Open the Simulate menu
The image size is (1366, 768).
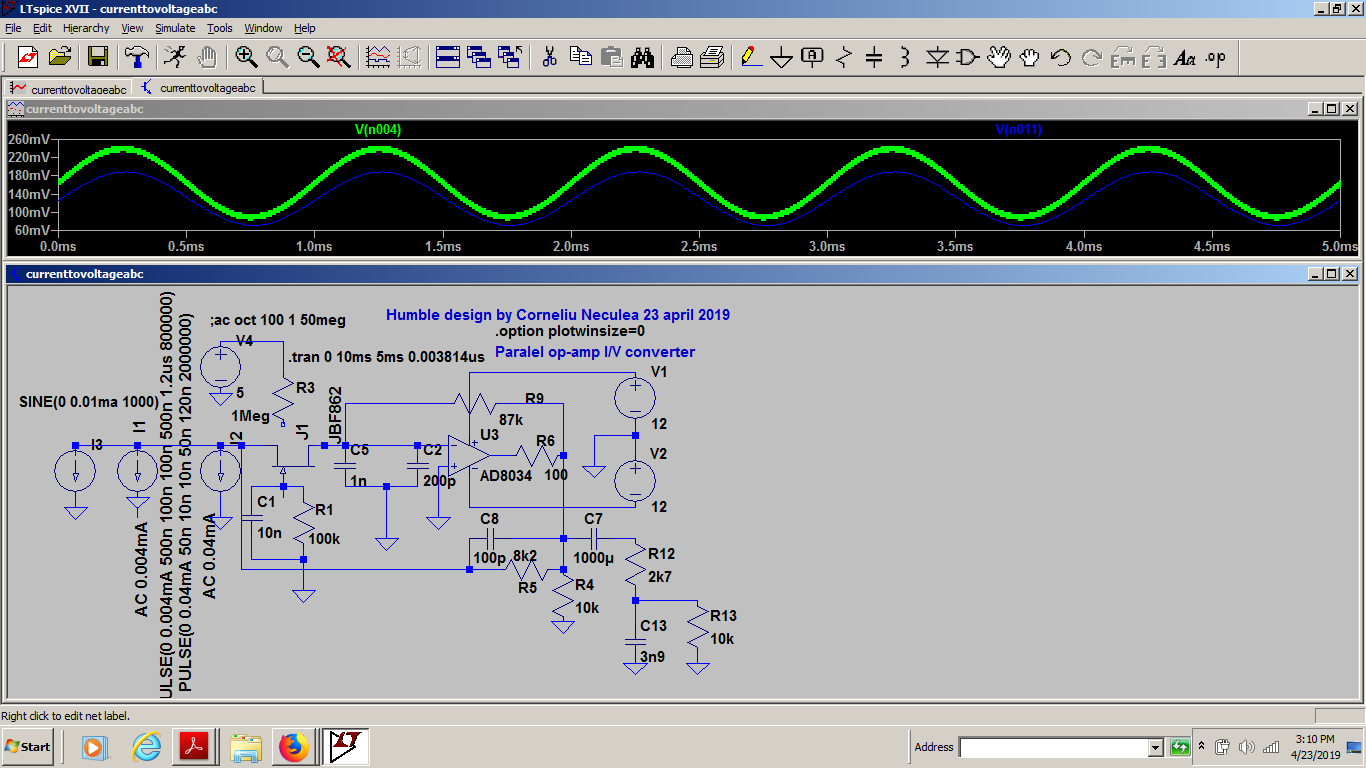175,28
